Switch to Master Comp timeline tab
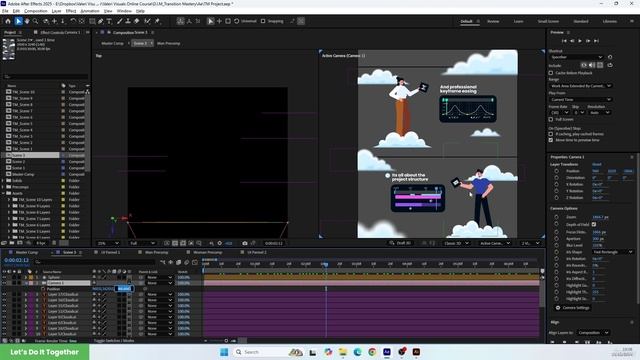This screenshot has width=640, height=360. pos(27,252)
